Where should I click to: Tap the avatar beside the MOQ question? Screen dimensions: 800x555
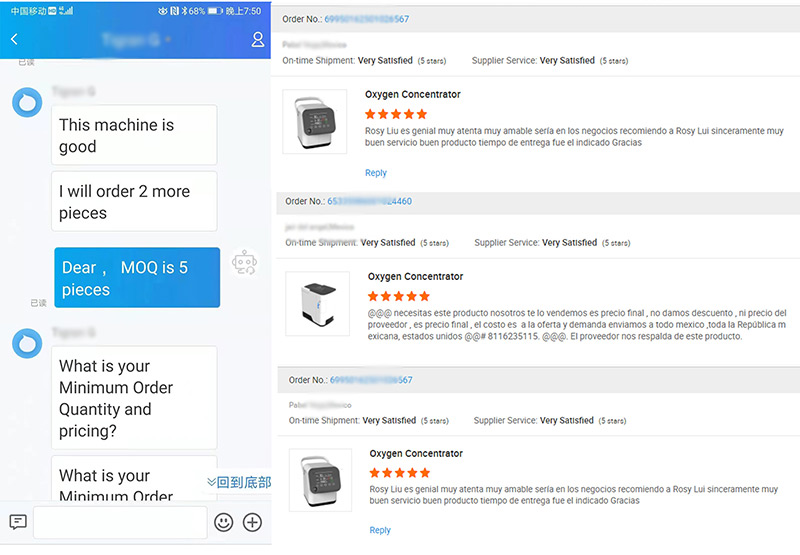coord(27,344)
